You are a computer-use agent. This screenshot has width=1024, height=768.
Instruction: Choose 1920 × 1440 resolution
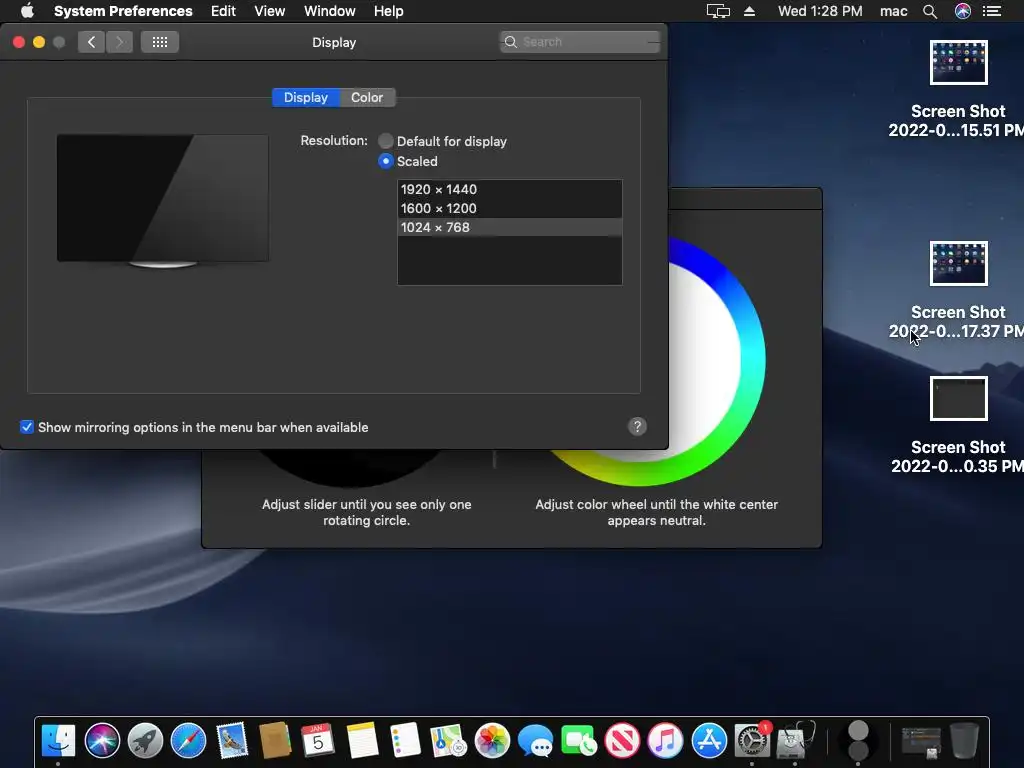509,189
